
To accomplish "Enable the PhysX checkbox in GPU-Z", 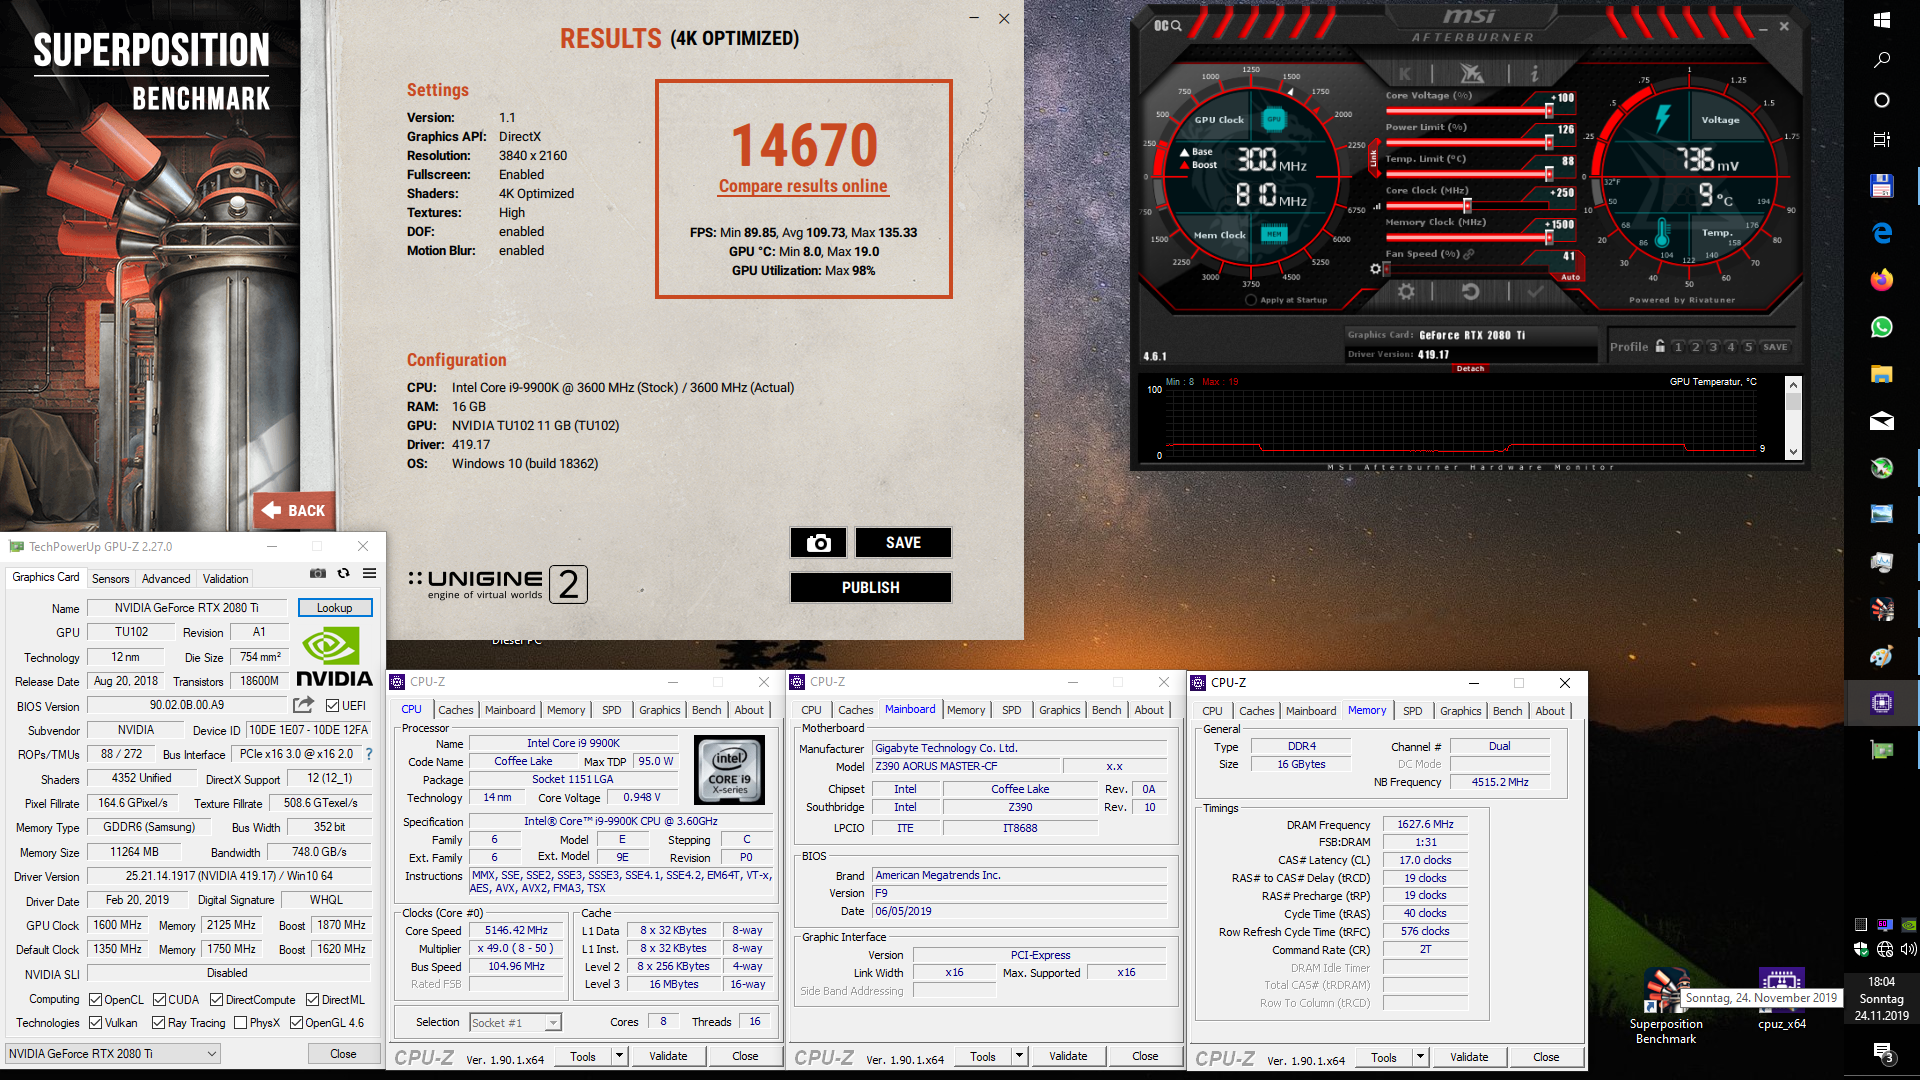I will (x=240, y=1022).
